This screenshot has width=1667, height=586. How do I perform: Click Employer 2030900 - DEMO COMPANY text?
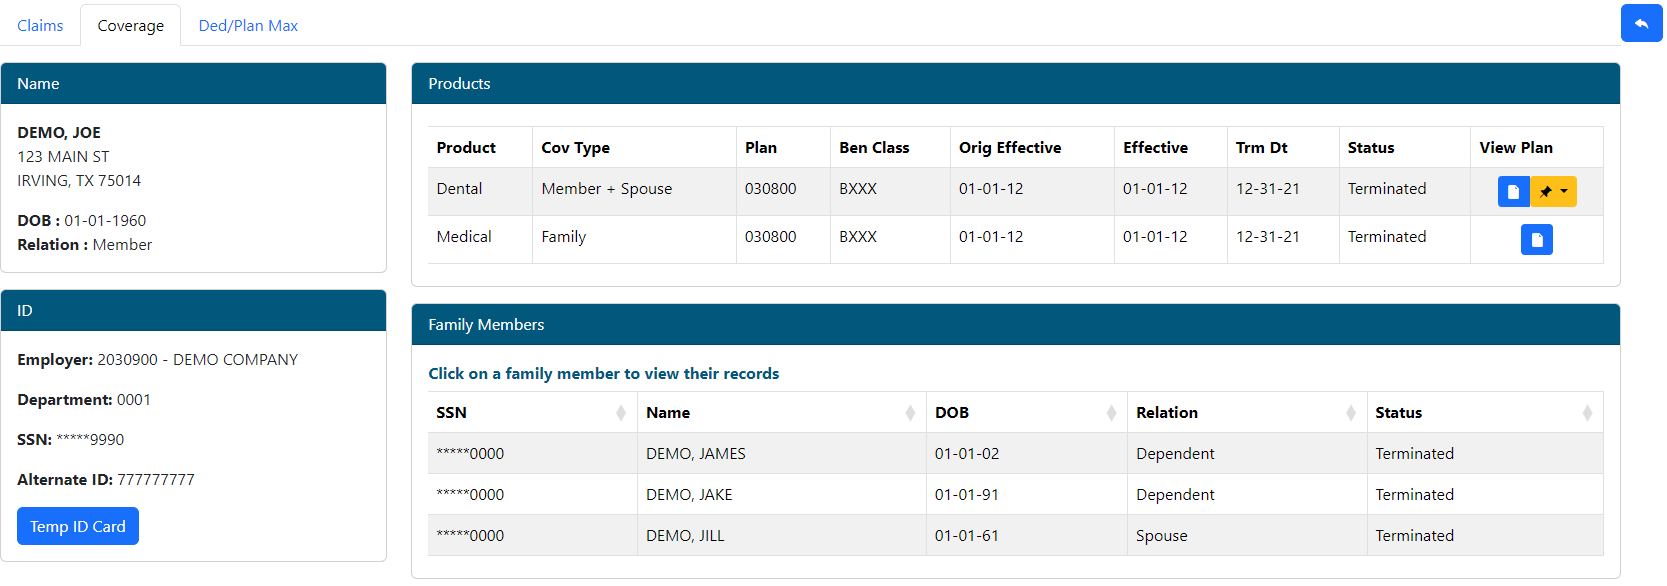(x=157, y=359)
